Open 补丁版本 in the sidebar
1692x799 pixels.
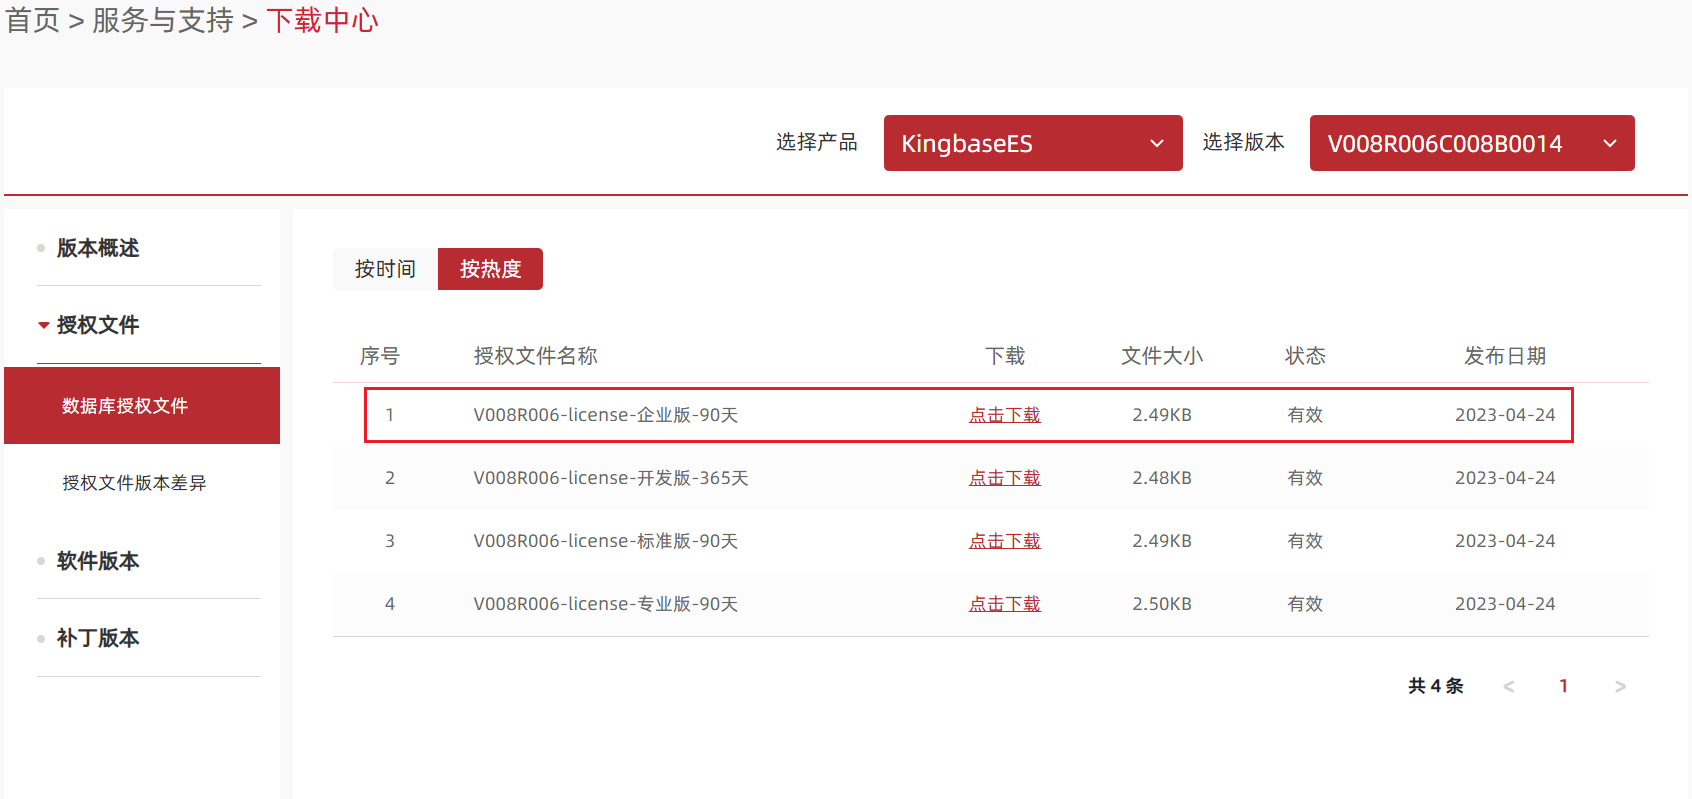[x=98, y=638]
